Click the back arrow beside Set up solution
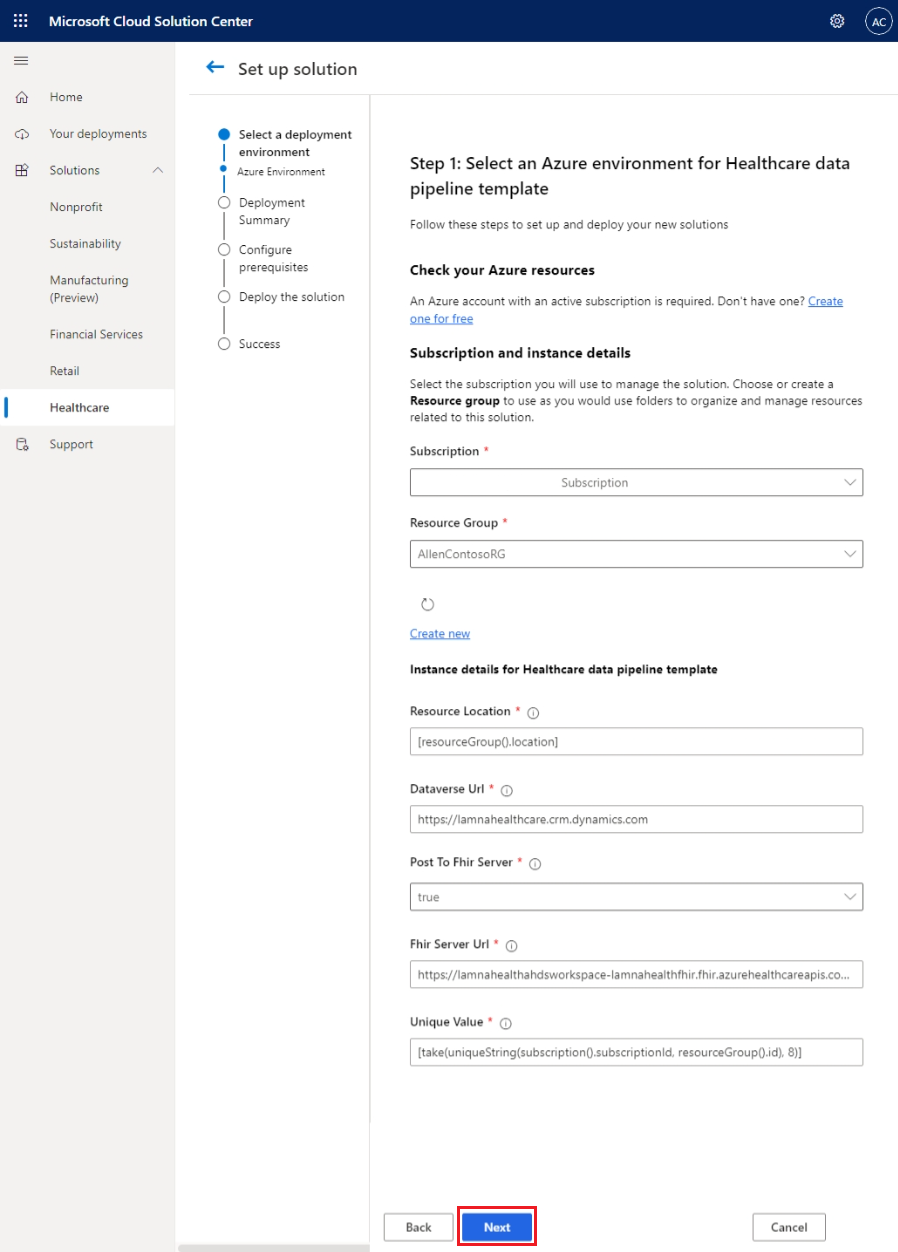The height and width of the screenshot is (1252, 898). point(214,67)
